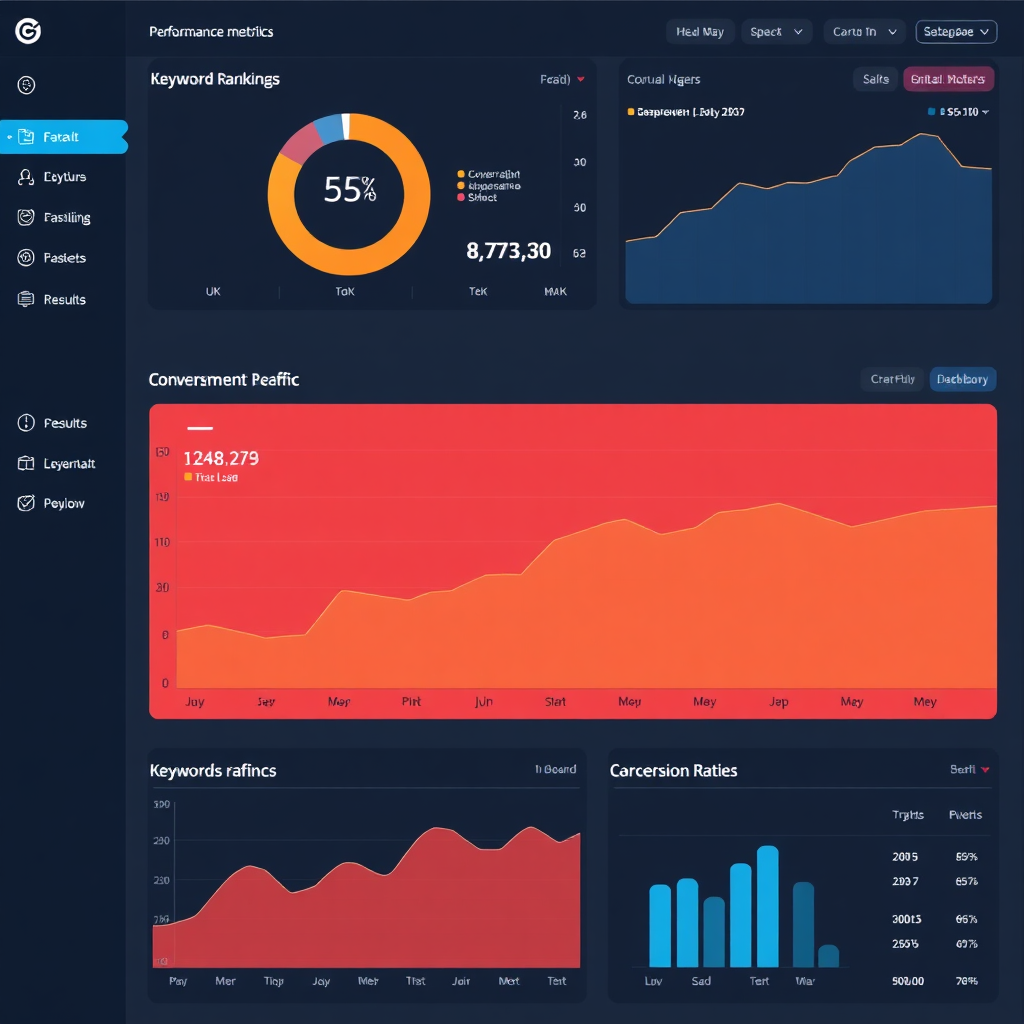Select the Fasiling clock icon in the sidebar
Screen dimensions: 1024x1024
click(x=25, y=217)
